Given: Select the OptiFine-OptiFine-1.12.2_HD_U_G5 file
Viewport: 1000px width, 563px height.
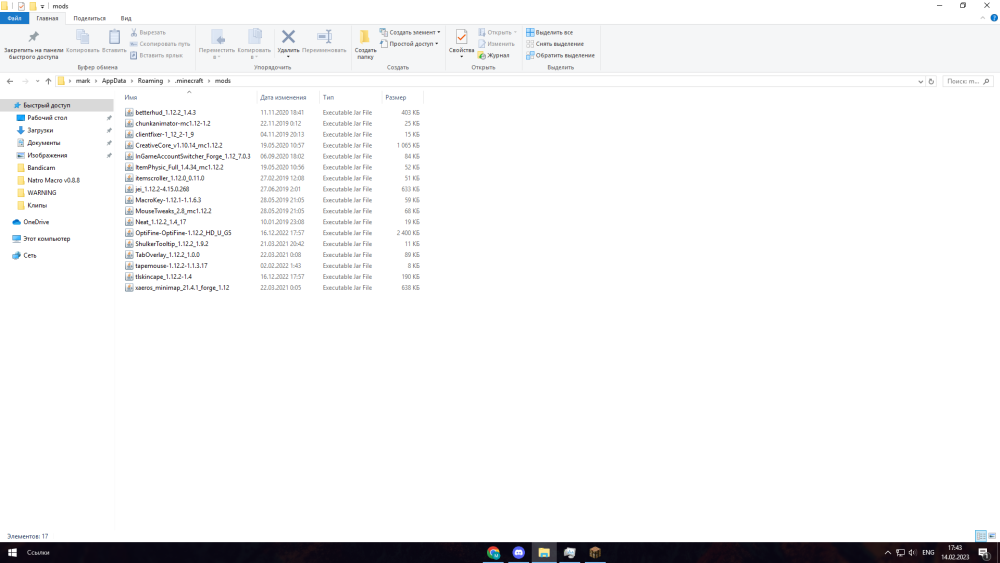Looking at the screenshot, I should click(x=183, y=233).
